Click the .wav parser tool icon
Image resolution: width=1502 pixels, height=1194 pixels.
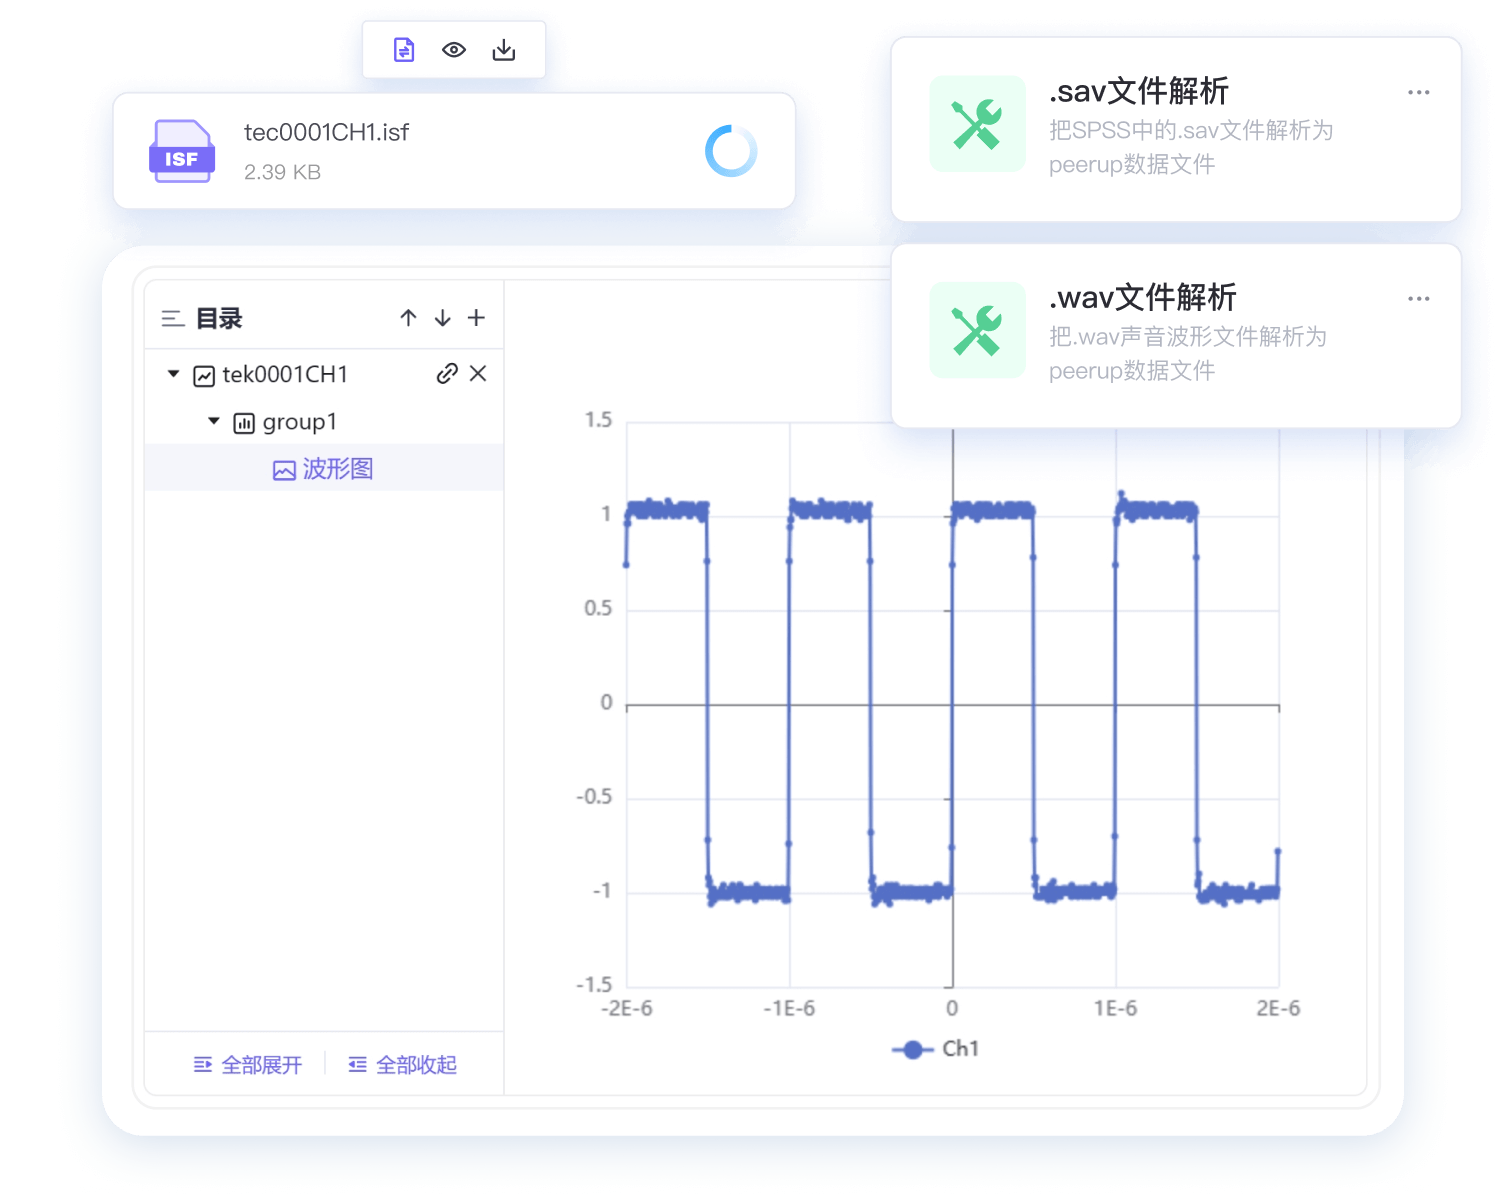[x=977, y=330]
